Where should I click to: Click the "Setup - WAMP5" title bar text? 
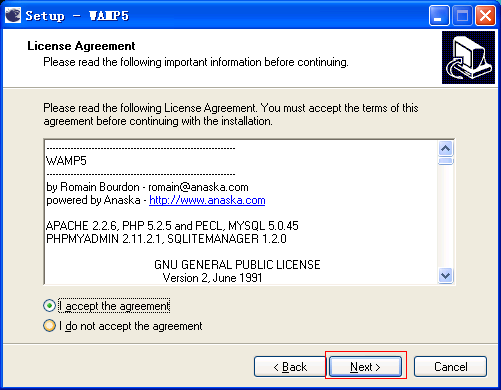pyautogui.click(x=77, y=16)
